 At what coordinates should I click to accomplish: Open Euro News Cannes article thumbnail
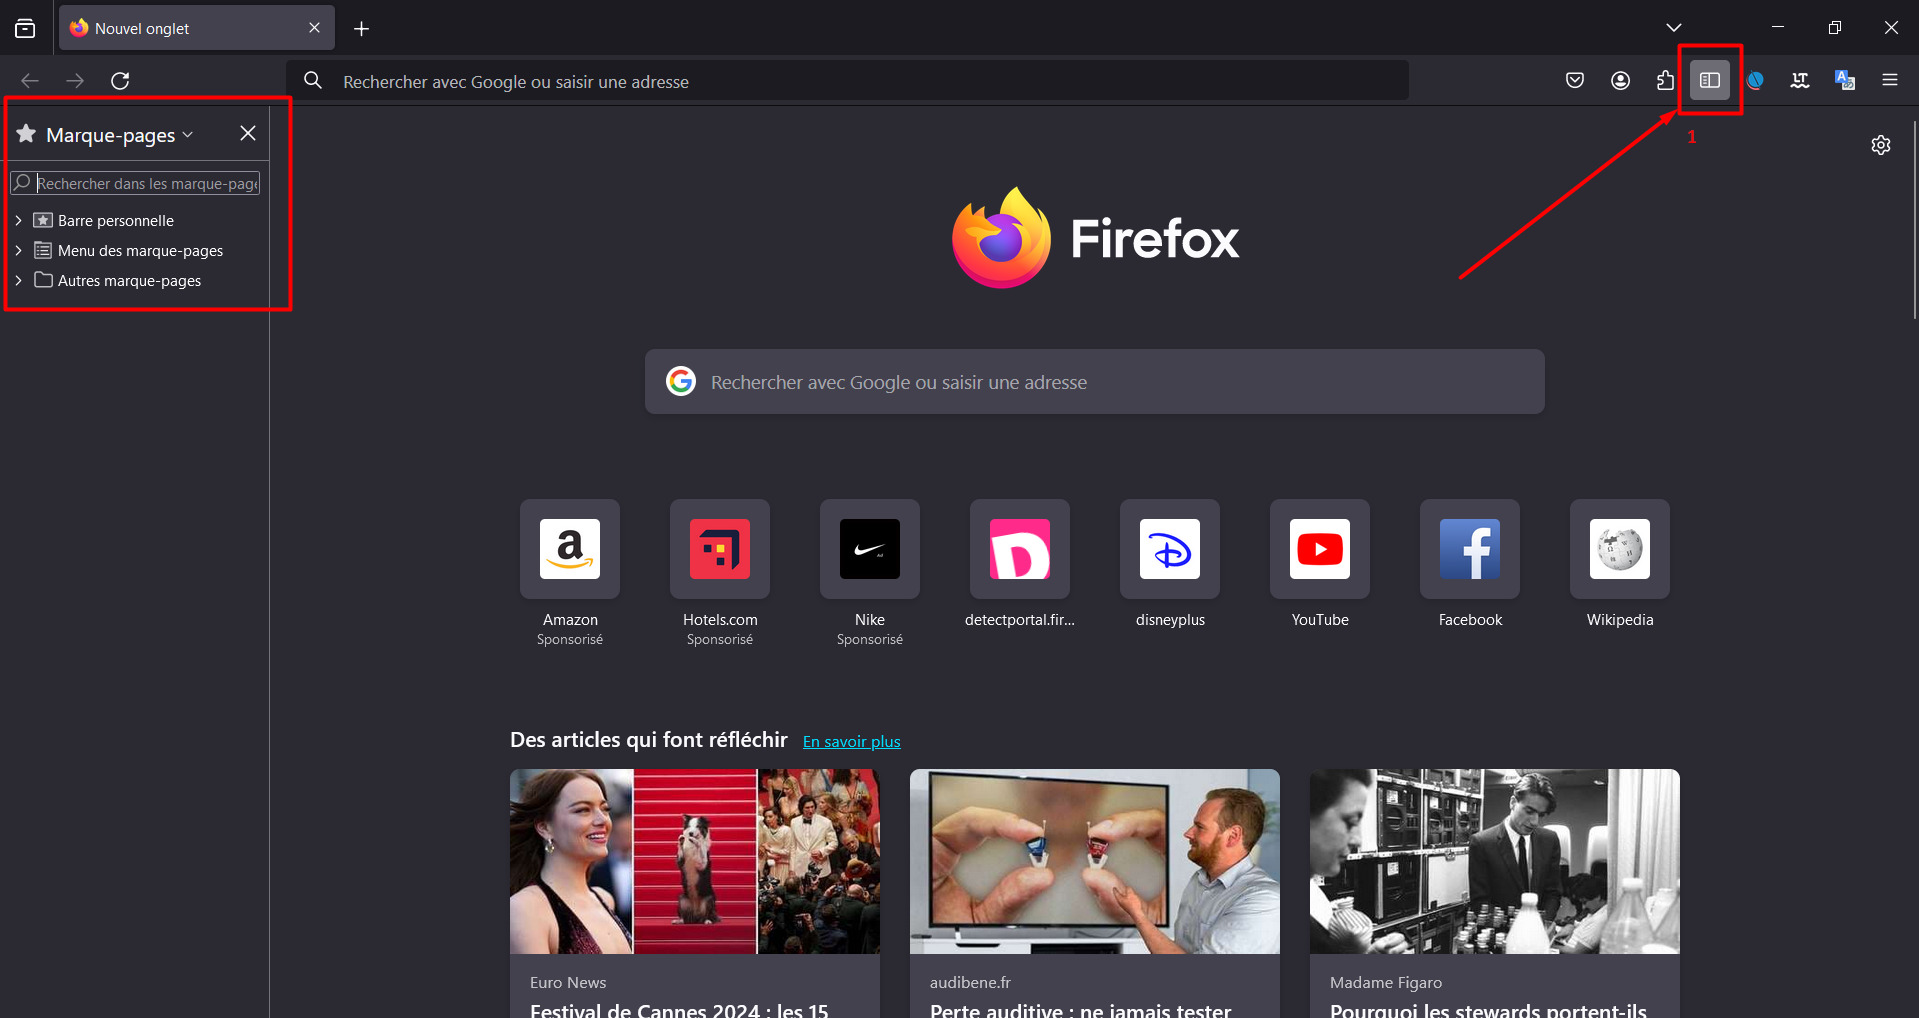click(695, 861)
